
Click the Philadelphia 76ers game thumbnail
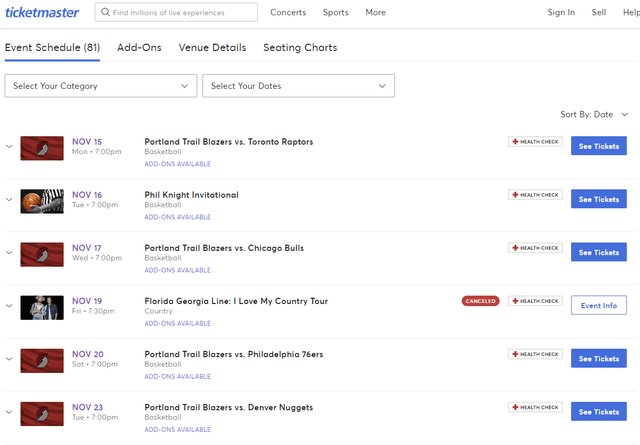click(x=42, y=360)
